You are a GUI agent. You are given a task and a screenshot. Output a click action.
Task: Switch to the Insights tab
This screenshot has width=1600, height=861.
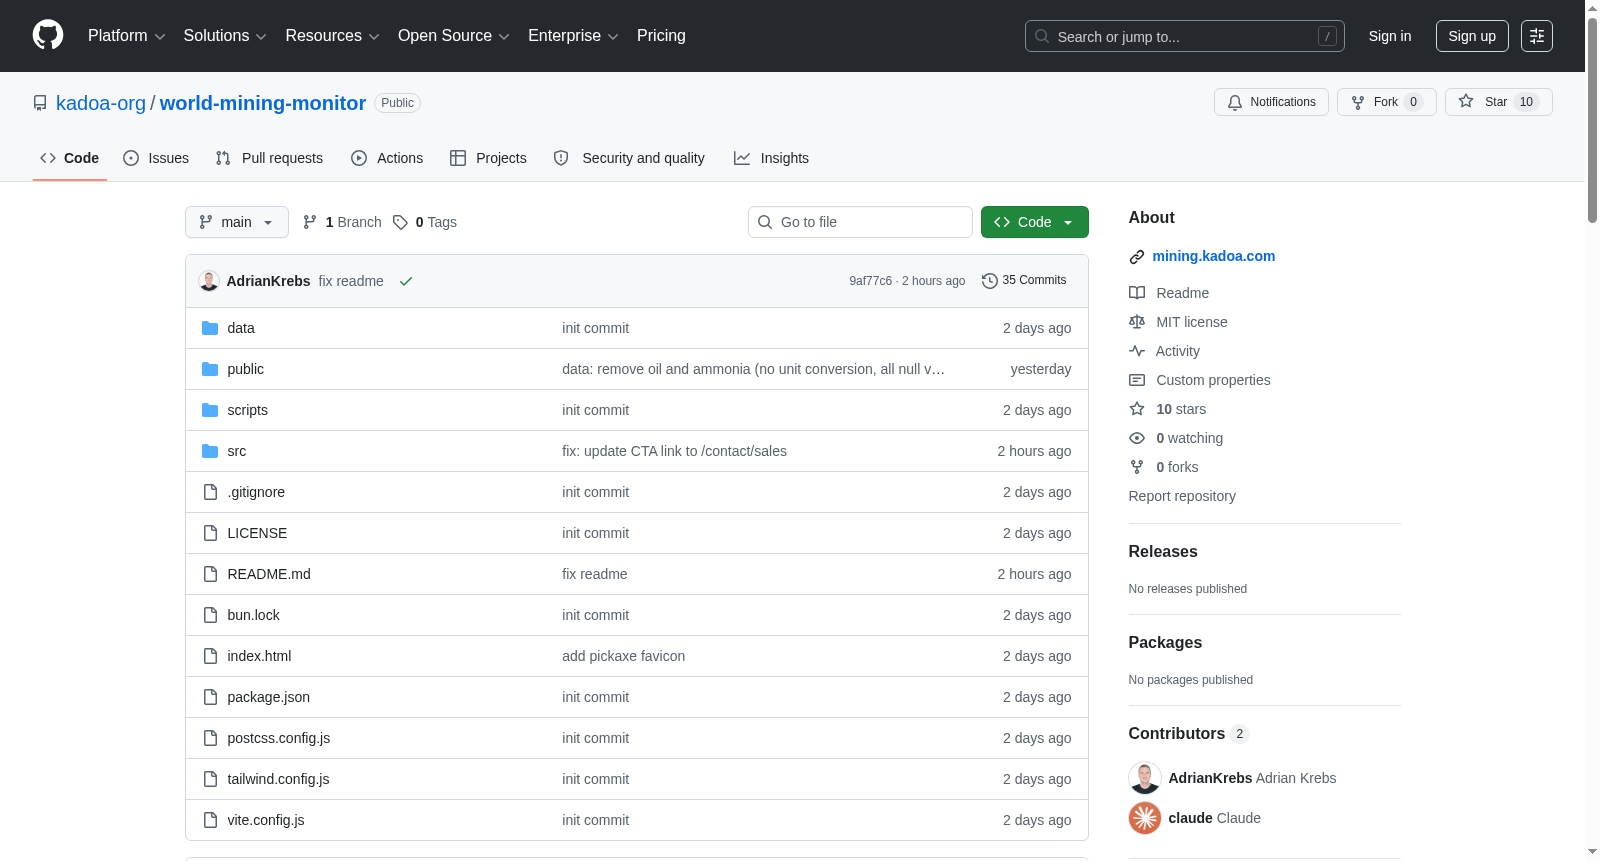[x=771, y=158]
